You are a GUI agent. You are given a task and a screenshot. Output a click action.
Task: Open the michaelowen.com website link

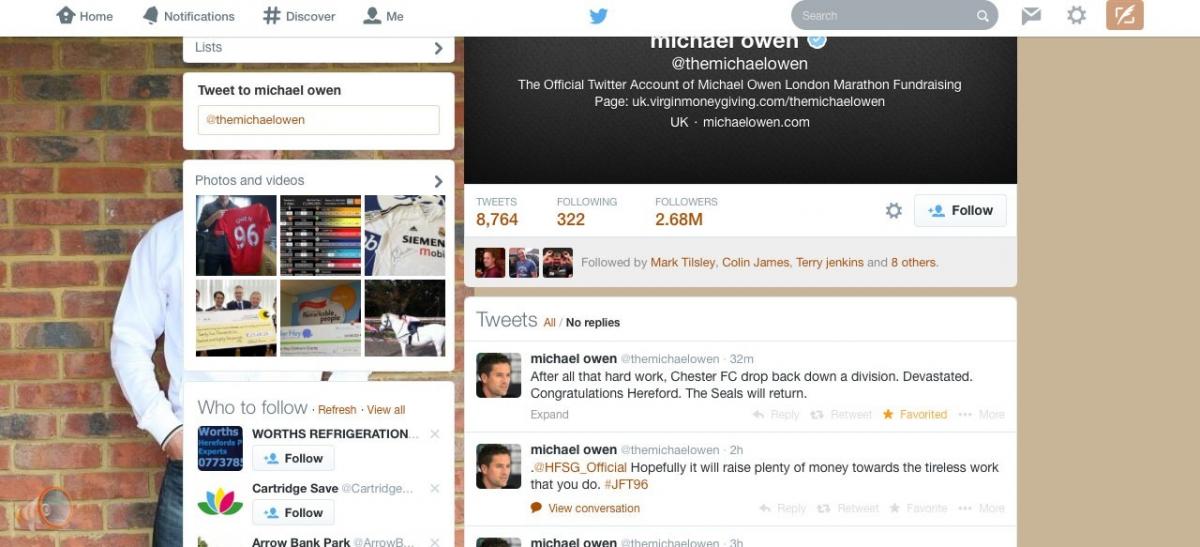click(756, 122)
